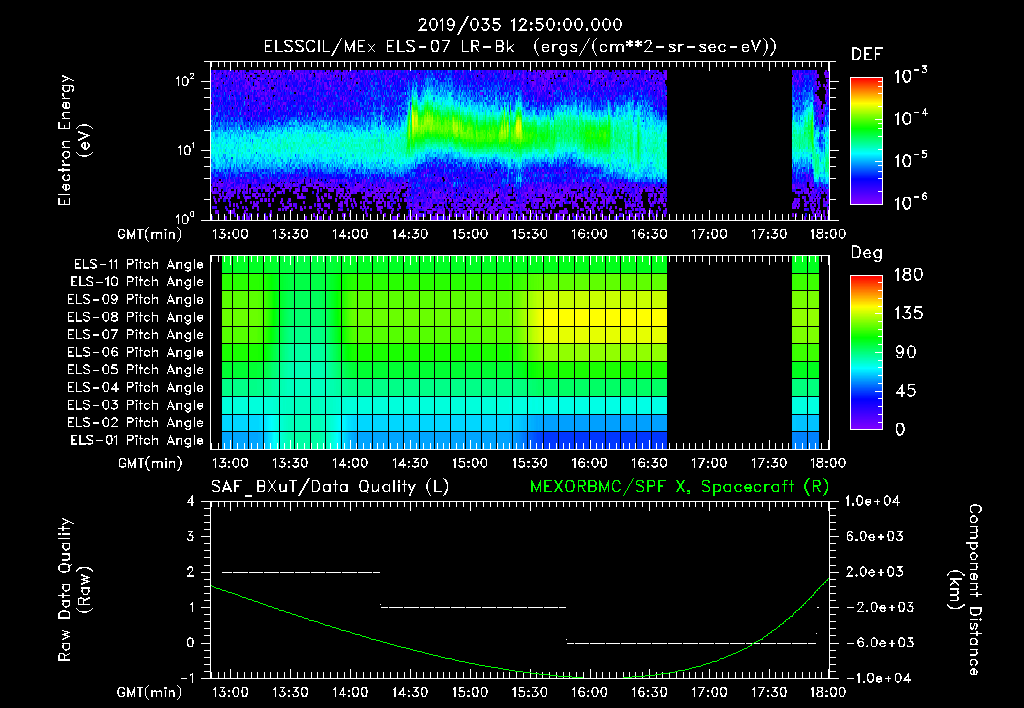Click the 10⁻³ value on DEF scale
The width and height of the screenshot is (1024, 708).
coord(910,75)
